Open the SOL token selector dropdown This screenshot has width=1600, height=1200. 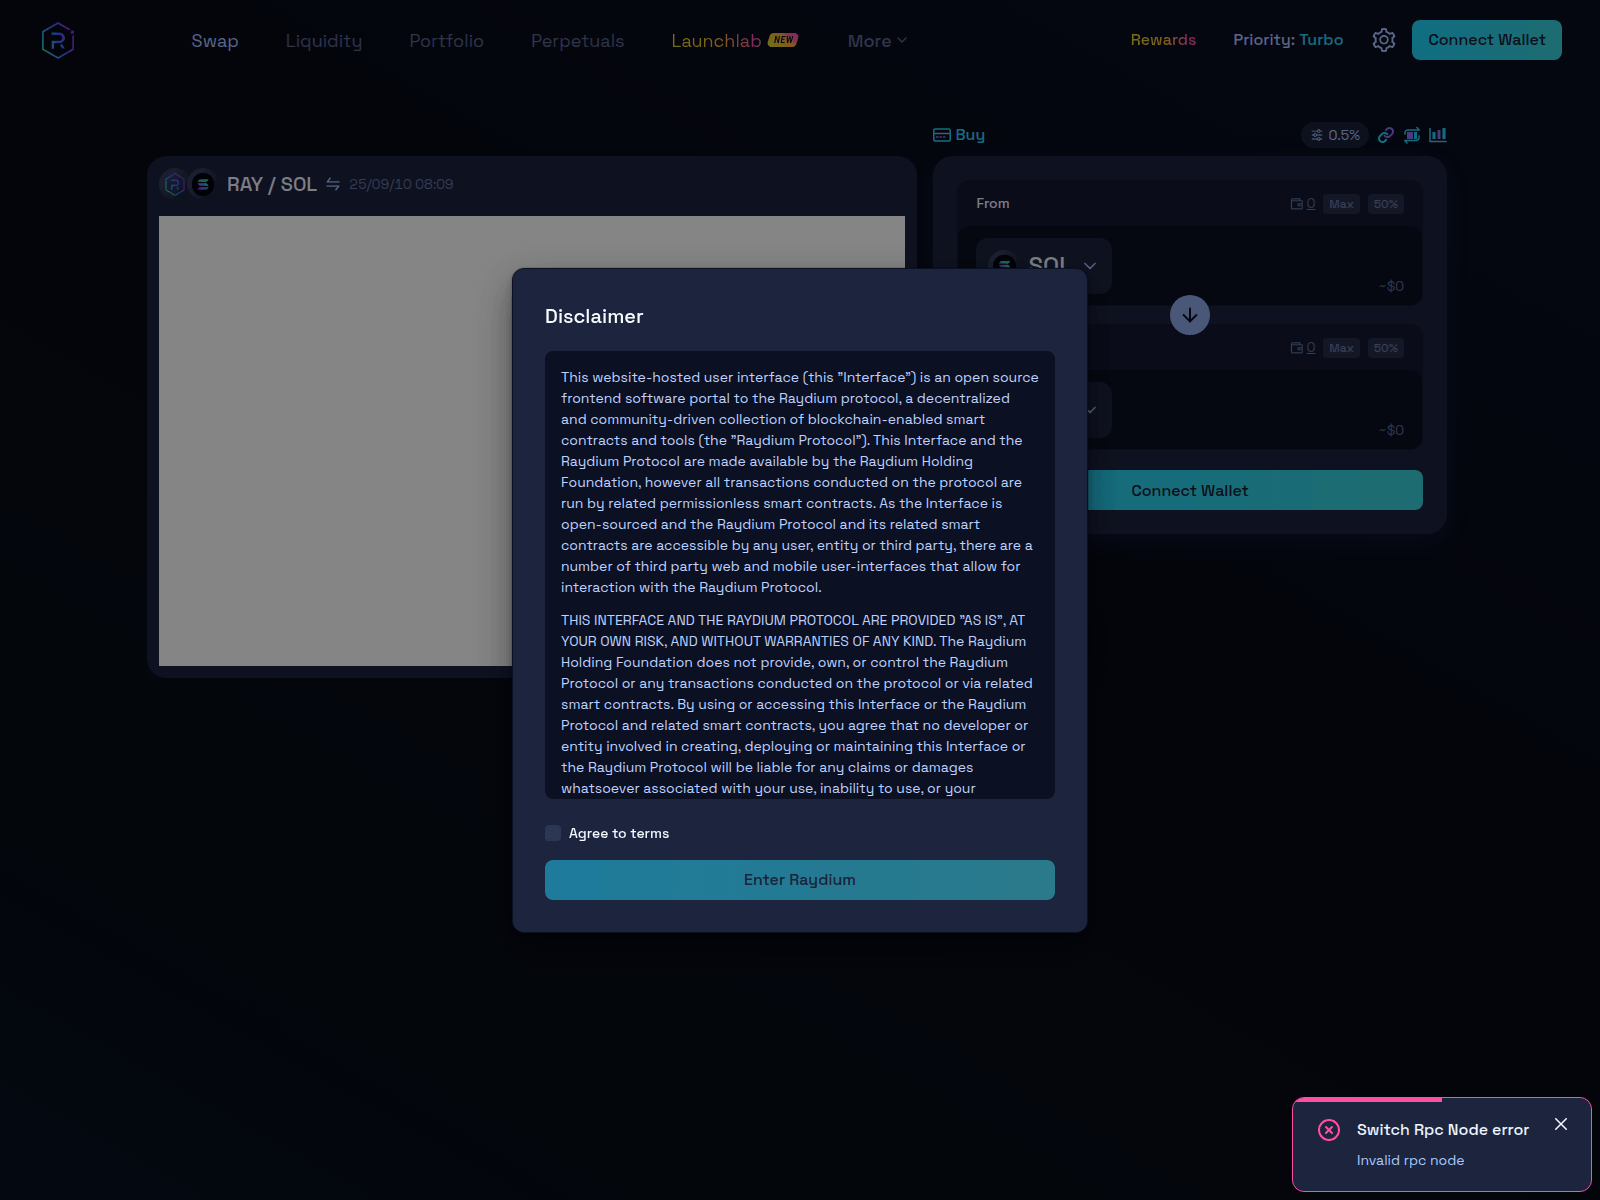(1043, 265)
